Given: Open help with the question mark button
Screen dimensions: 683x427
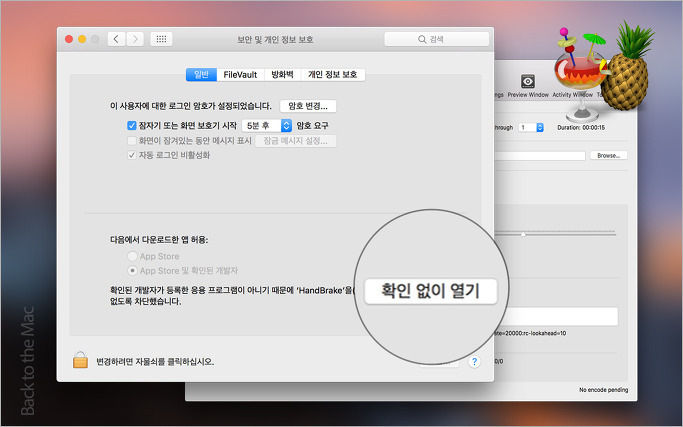Looking at the screenshot, I should tap(474, 362).
